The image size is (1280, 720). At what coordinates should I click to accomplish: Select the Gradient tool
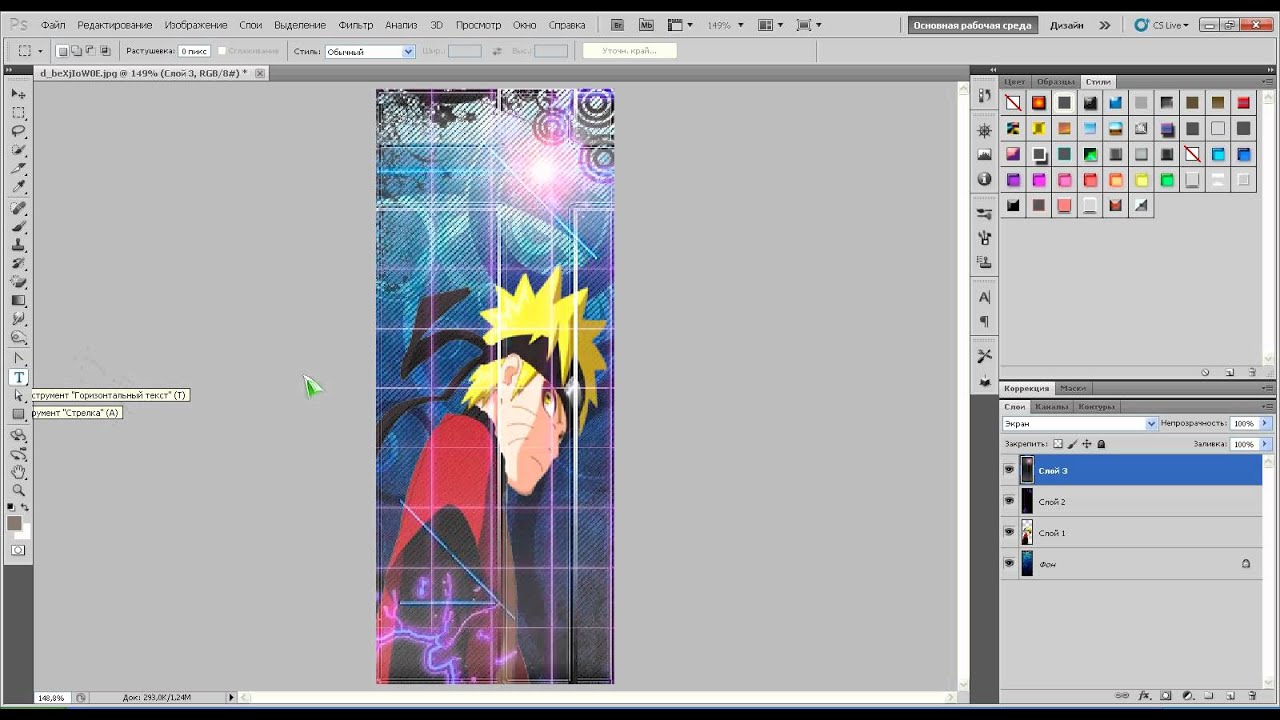tap(18, 300)
